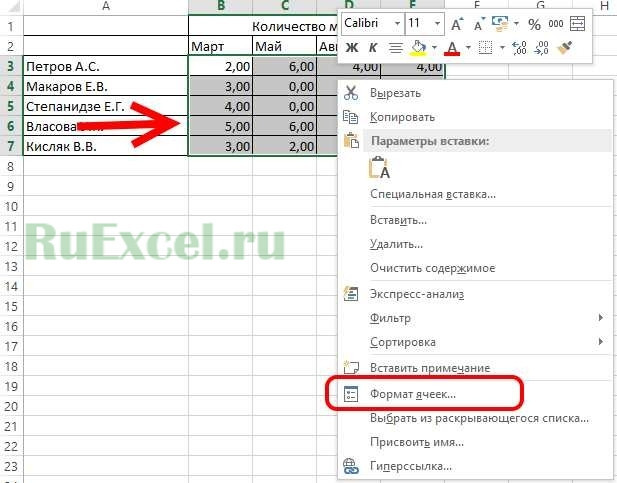Open the borders dropdown arrow

tap(502, 48)
